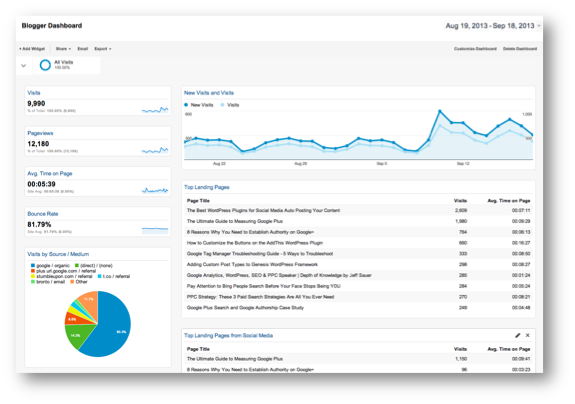Click 'PPC Strategy: These 3 Paid Search Strategies' row
Image resolution: width=575 pixels, height=404 pixels.
coord(358,297)
